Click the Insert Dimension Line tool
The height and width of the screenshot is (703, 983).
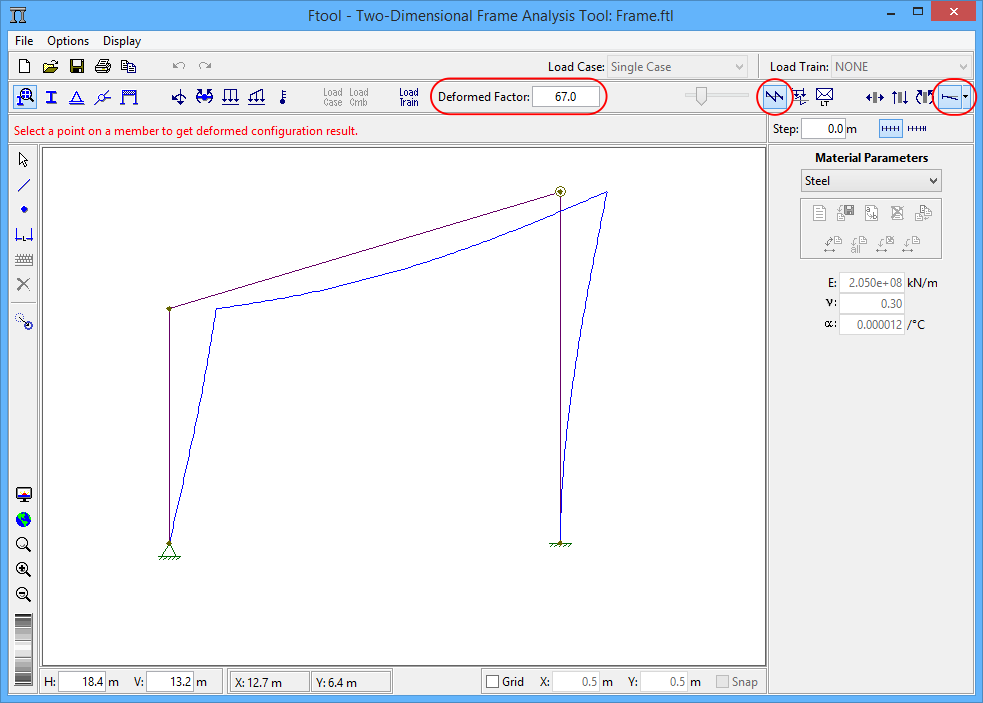tap(24, 234)
